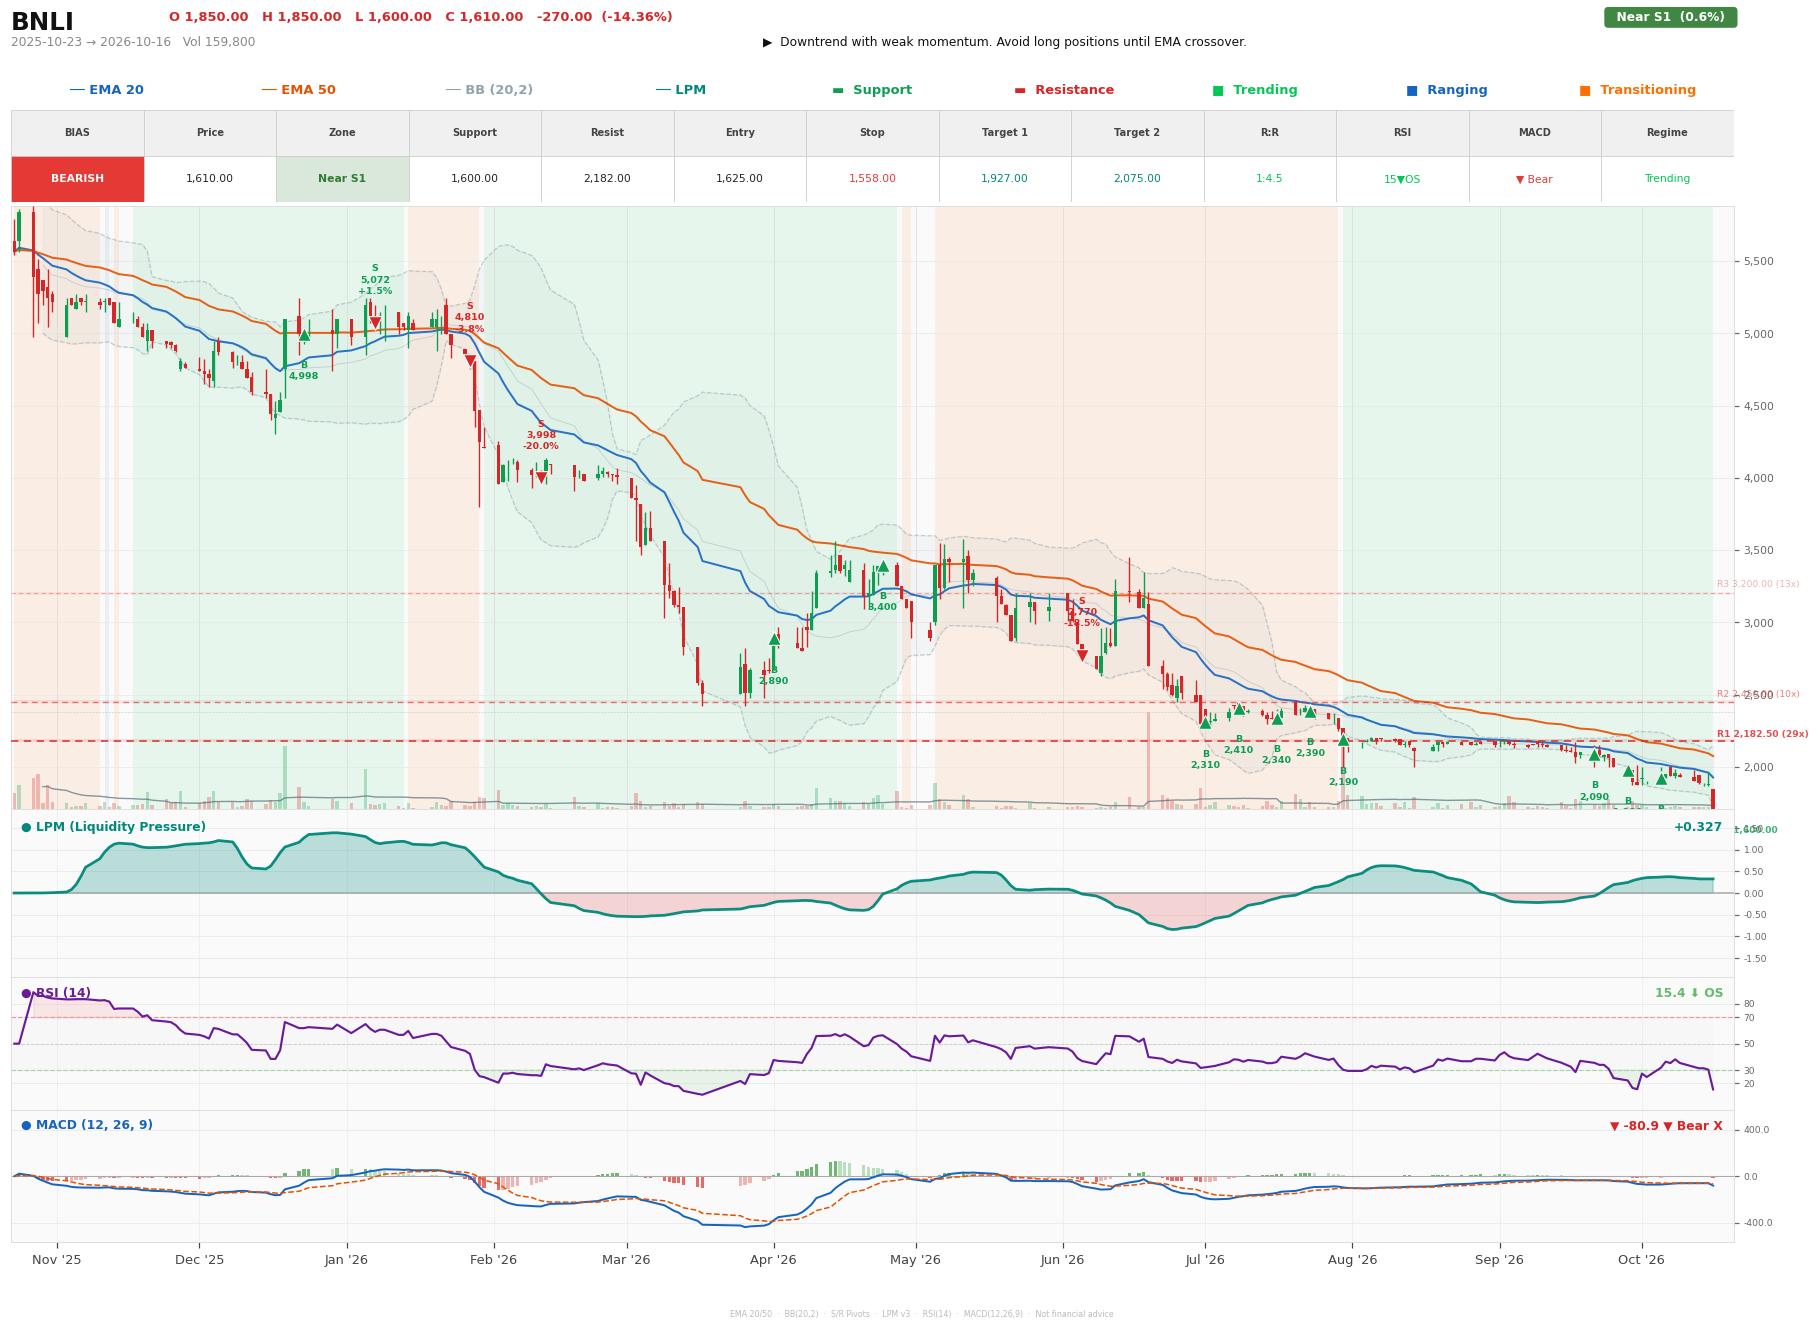This screenshot has height=1330, width=1819.
Task: Click the Resist column header
Action: (607, 133)
